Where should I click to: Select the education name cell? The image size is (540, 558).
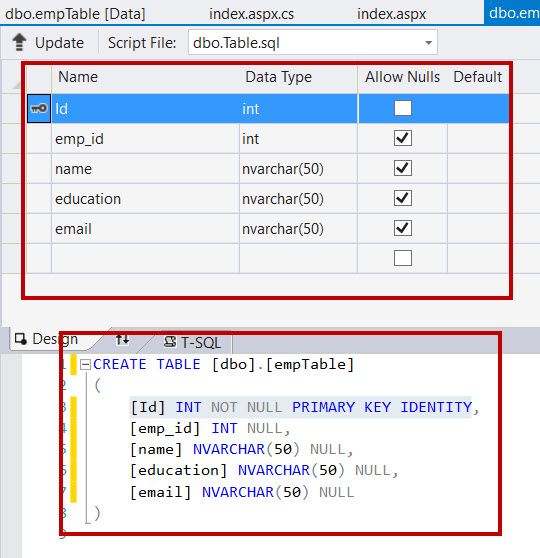tap(145, 199)
